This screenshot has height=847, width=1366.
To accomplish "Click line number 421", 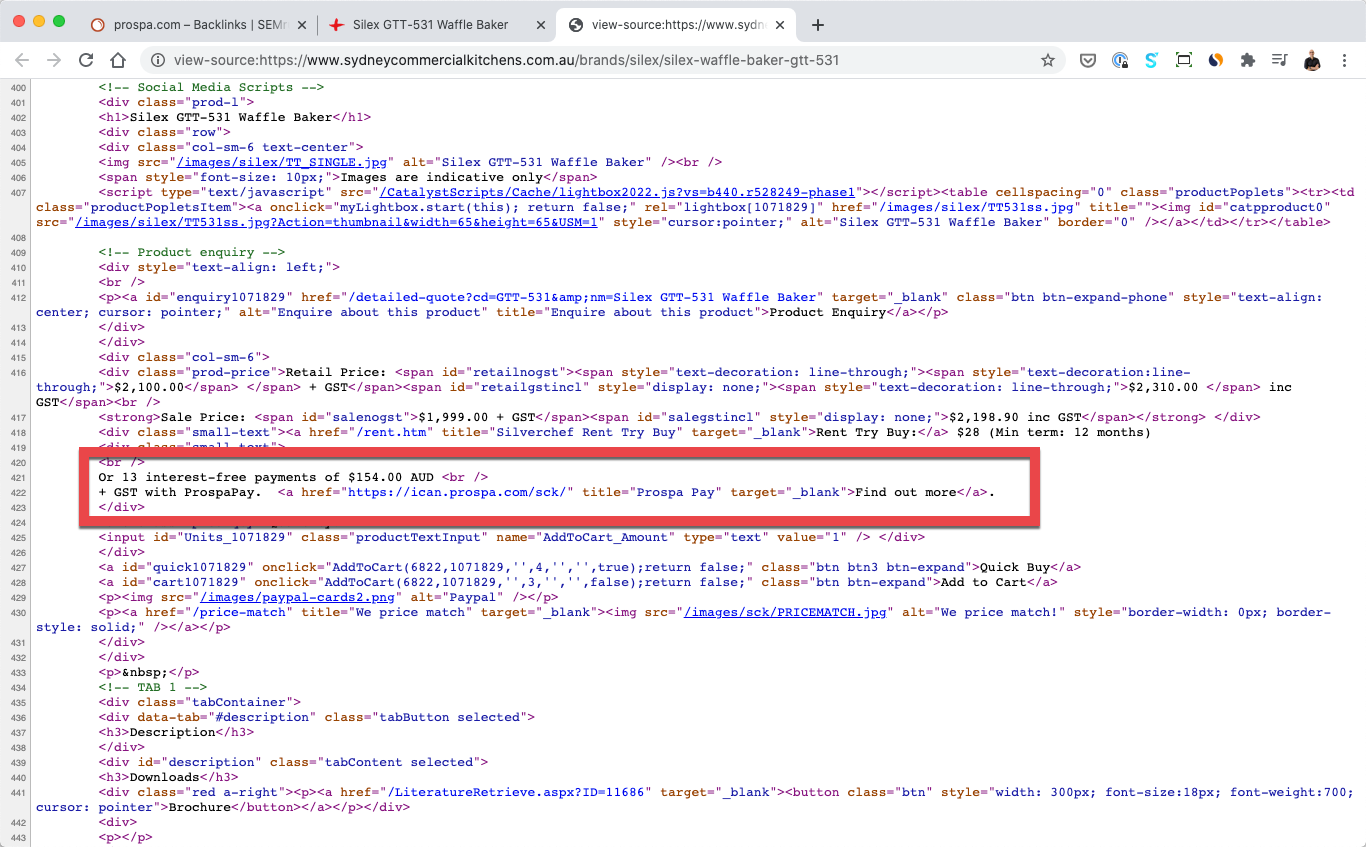I will [x=18, y=477].
